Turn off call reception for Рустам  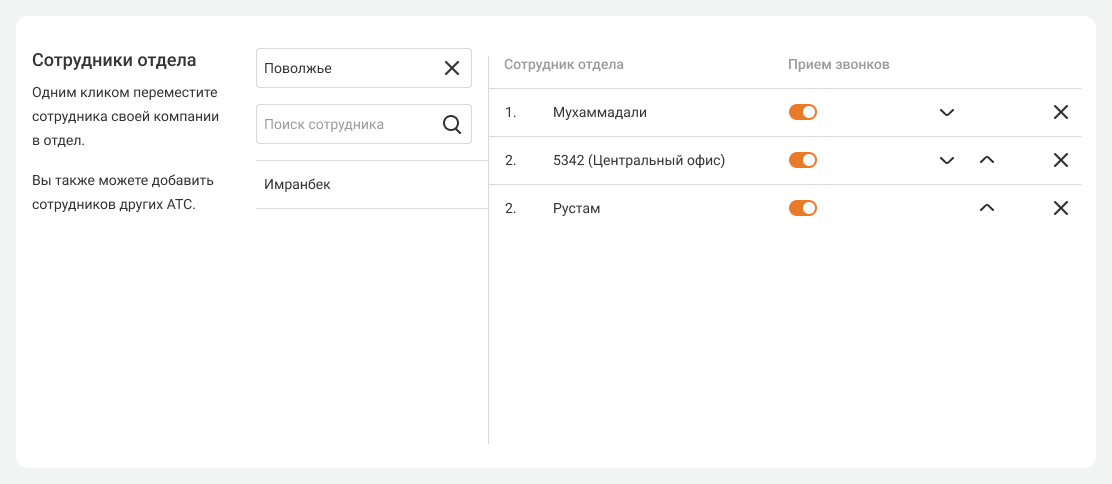803,208
